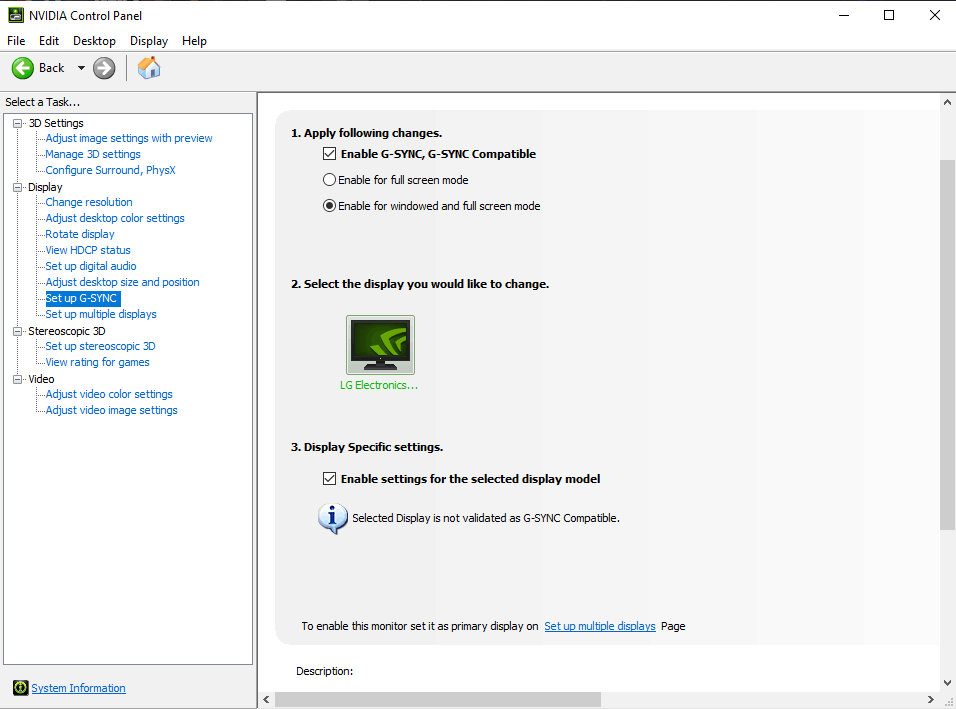956x709 pixels.
Task: Click the scroll up arrow
Action: pos(947,102)
